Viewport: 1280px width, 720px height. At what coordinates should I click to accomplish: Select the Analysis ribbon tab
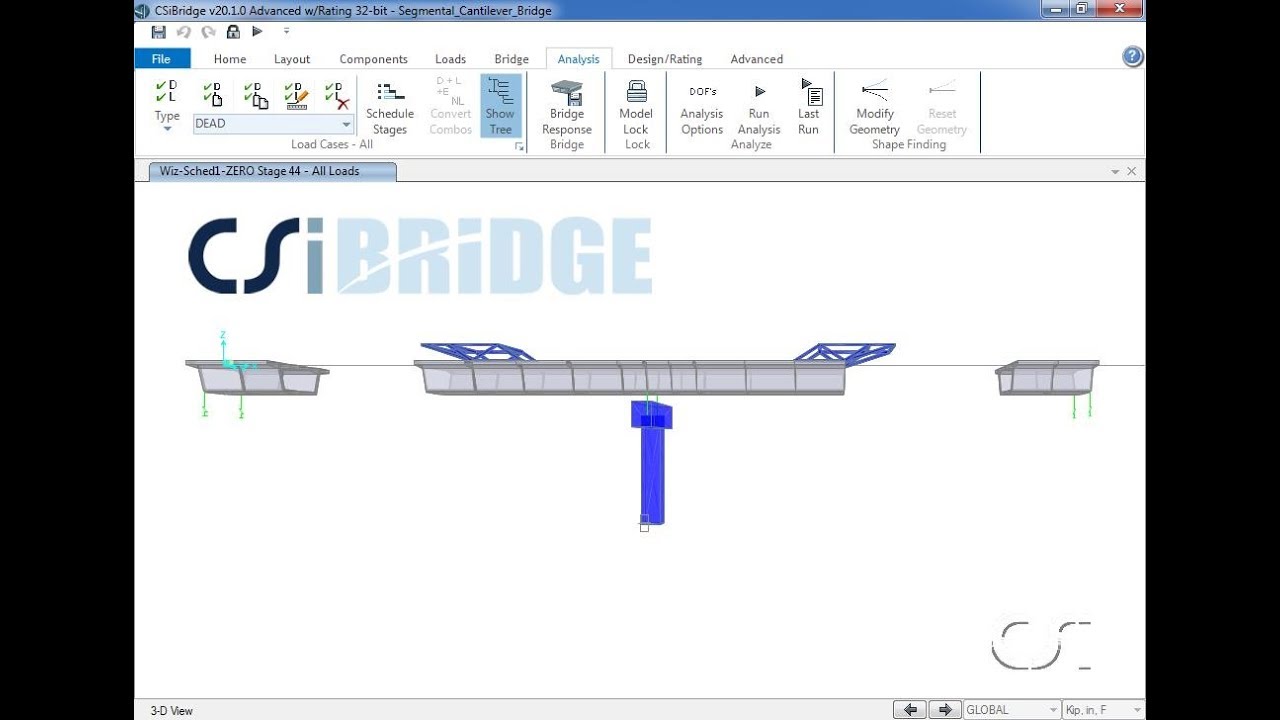(x=579, y=59)
